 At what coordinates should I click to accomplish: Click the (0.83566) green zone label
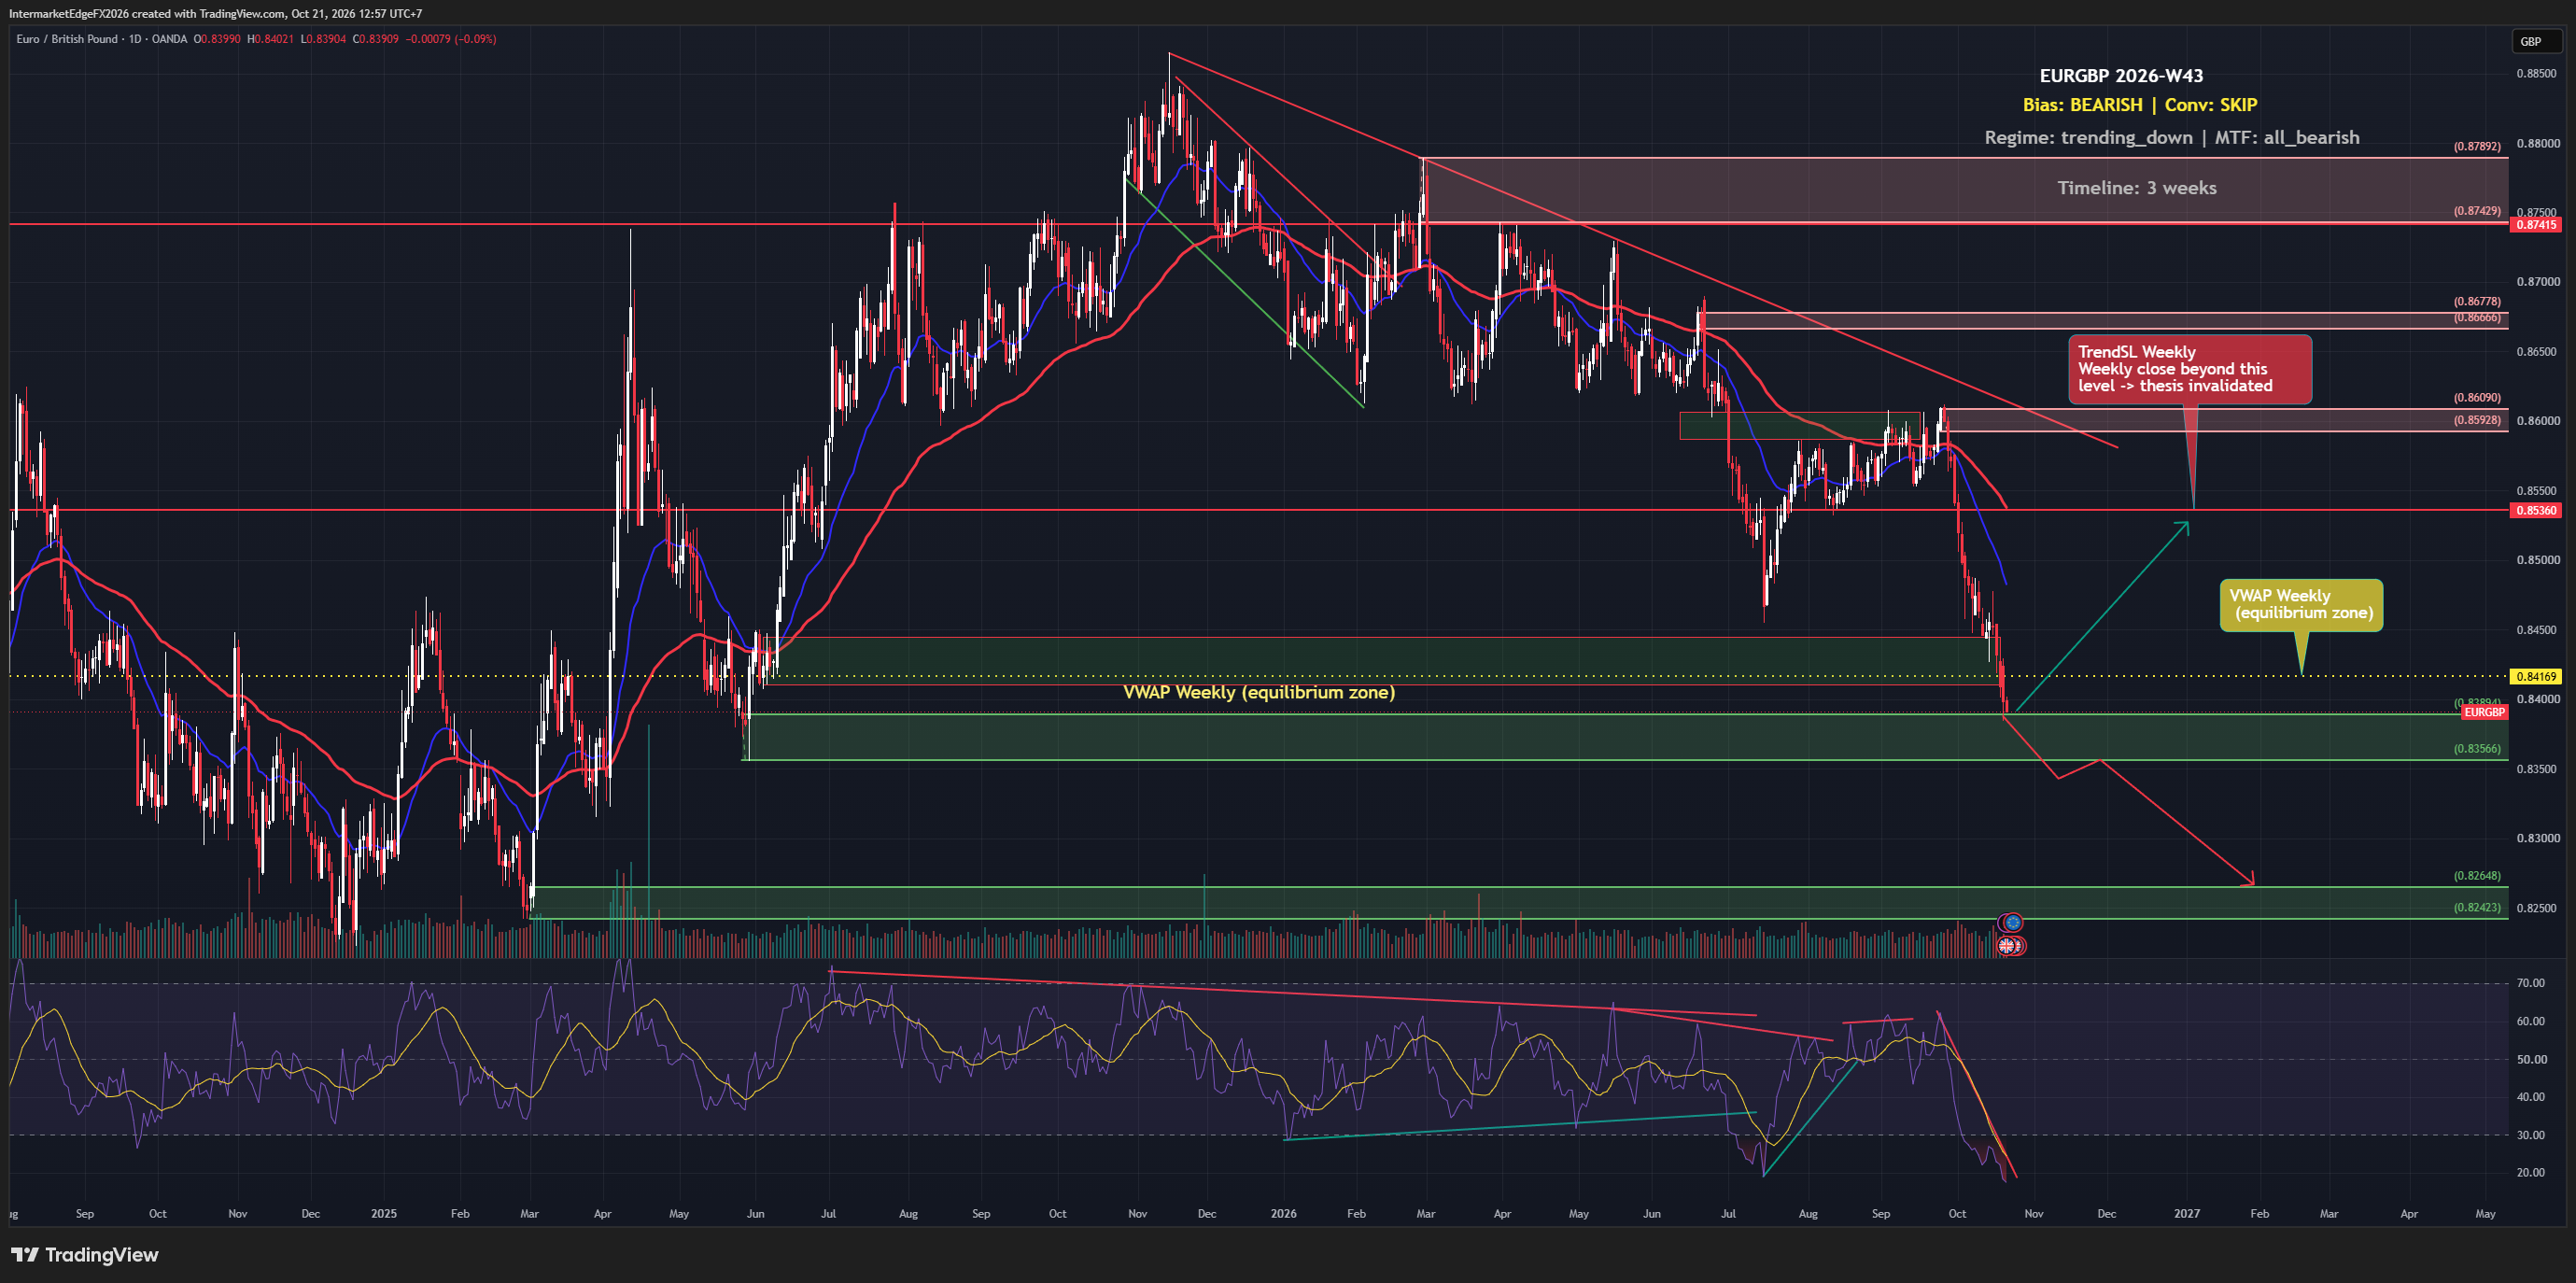coord(2477,748)
